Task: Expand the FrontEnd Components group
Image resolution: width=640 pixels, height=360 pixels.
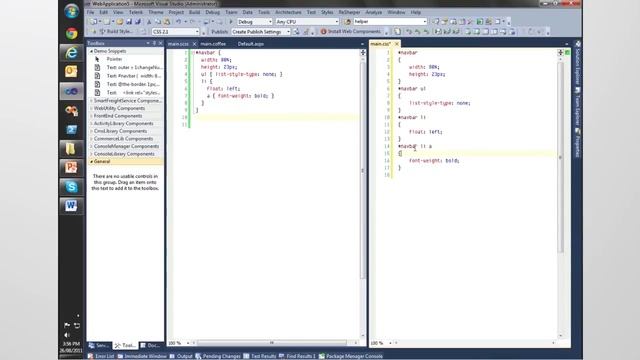Action: 91,116
